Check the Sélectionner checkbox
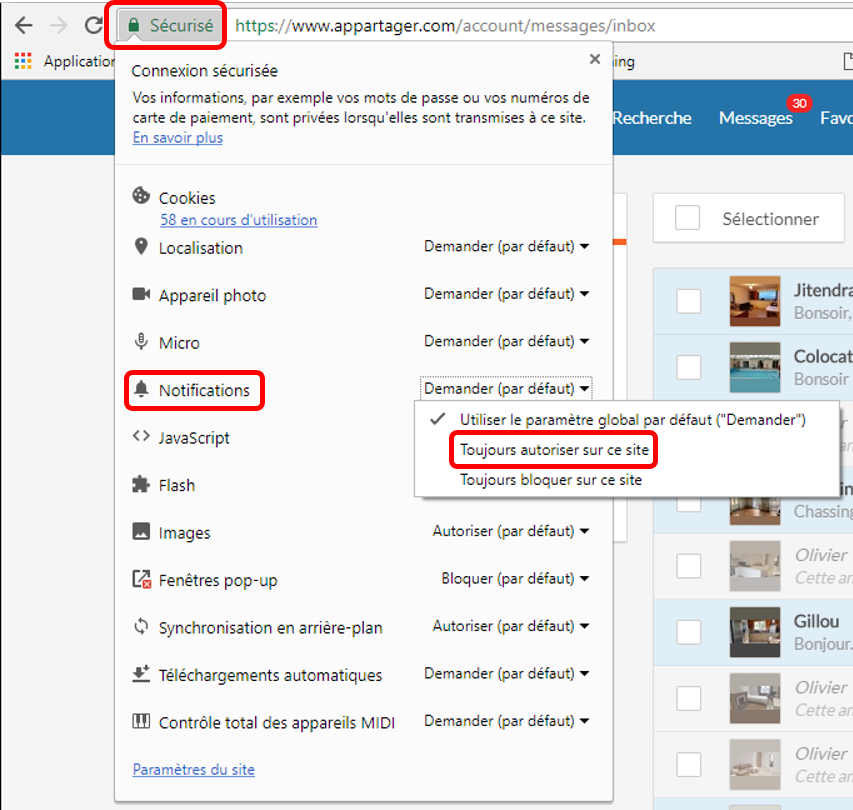This screenshot has height=810, width=853. coord(687,218)
